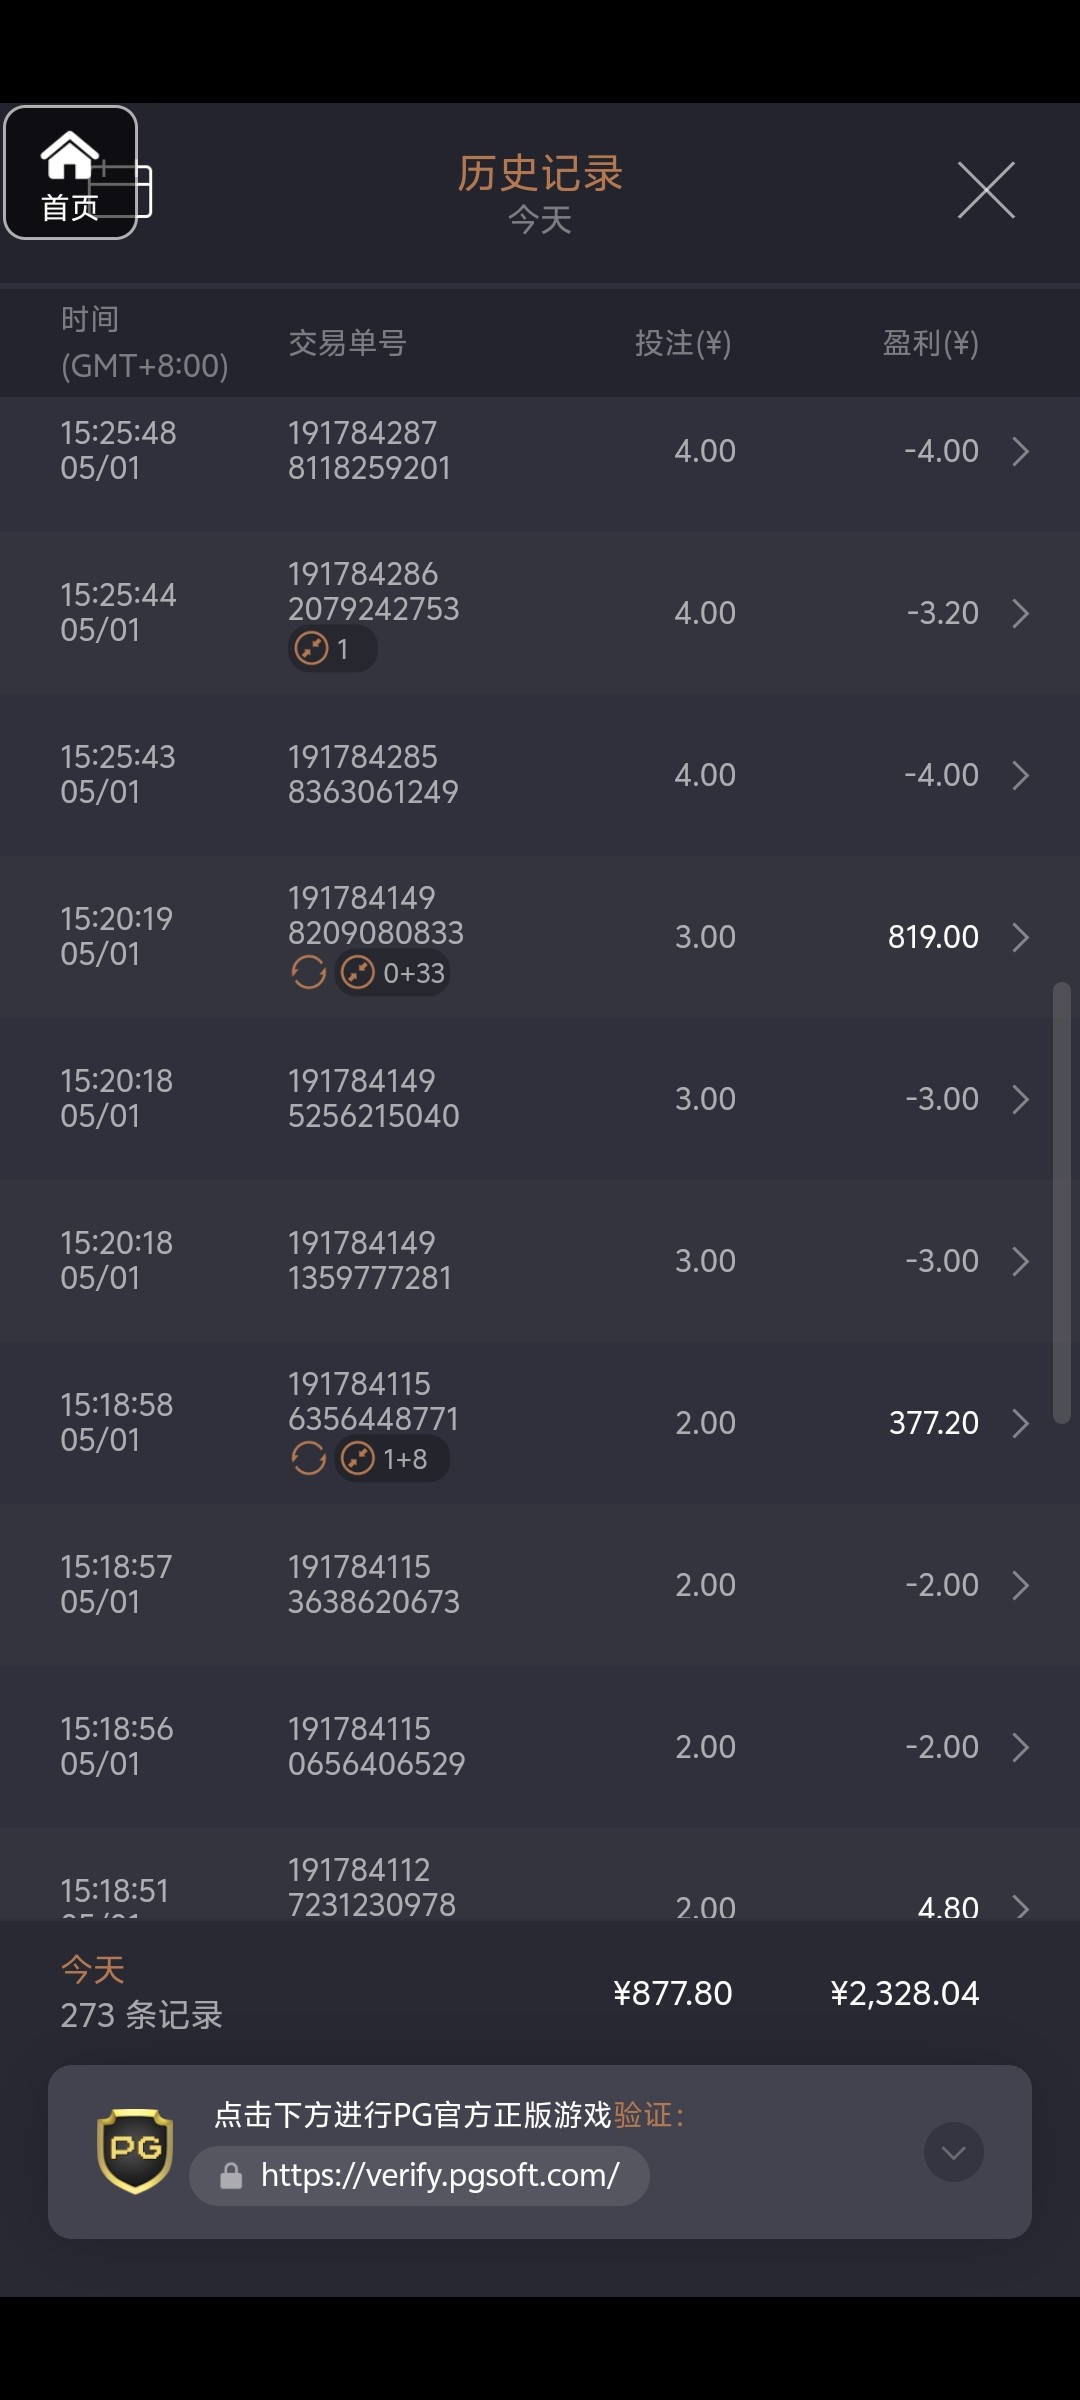Click the circular refresh icon beside 0+33

[309, 972]
